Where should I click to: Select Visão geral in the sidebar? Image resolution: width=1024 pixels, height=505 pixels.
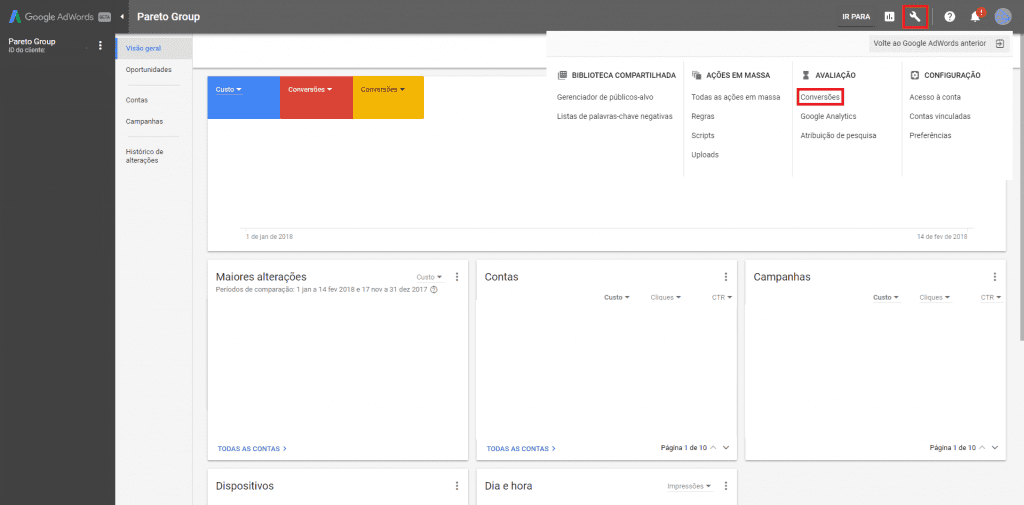point(153,48)
